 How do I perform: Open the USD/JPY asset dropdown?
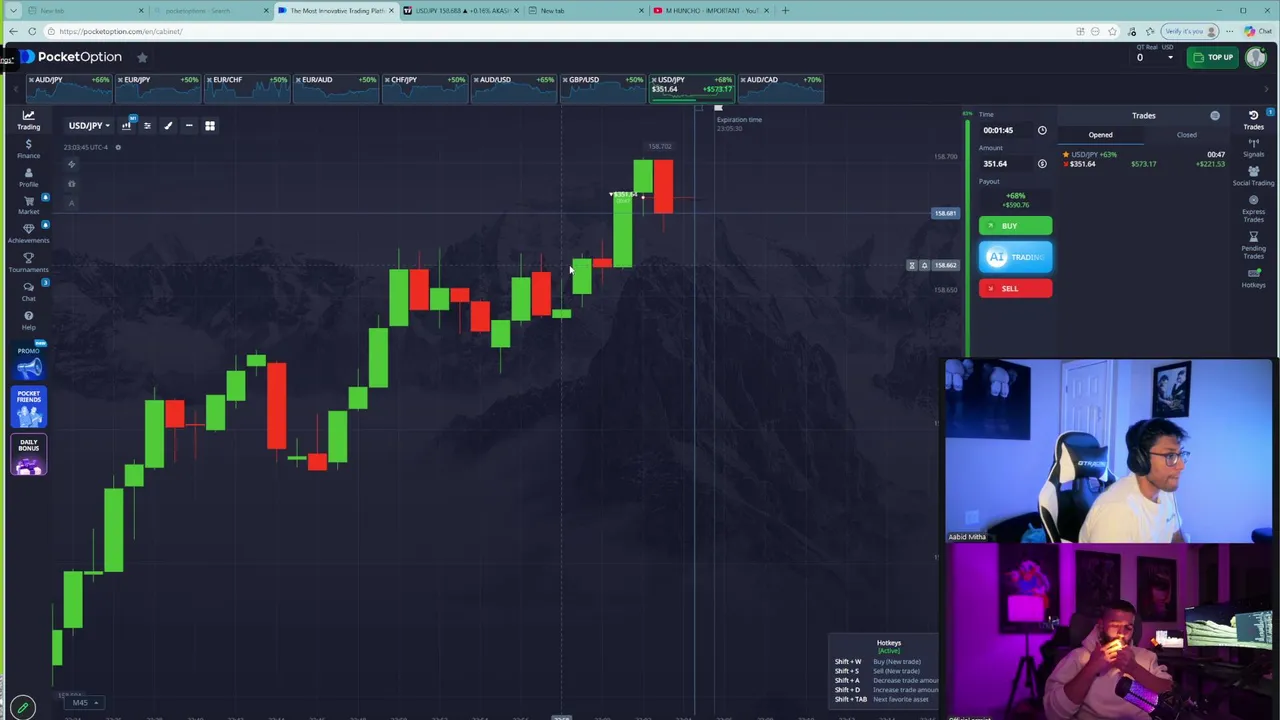[x=89, y=125]
